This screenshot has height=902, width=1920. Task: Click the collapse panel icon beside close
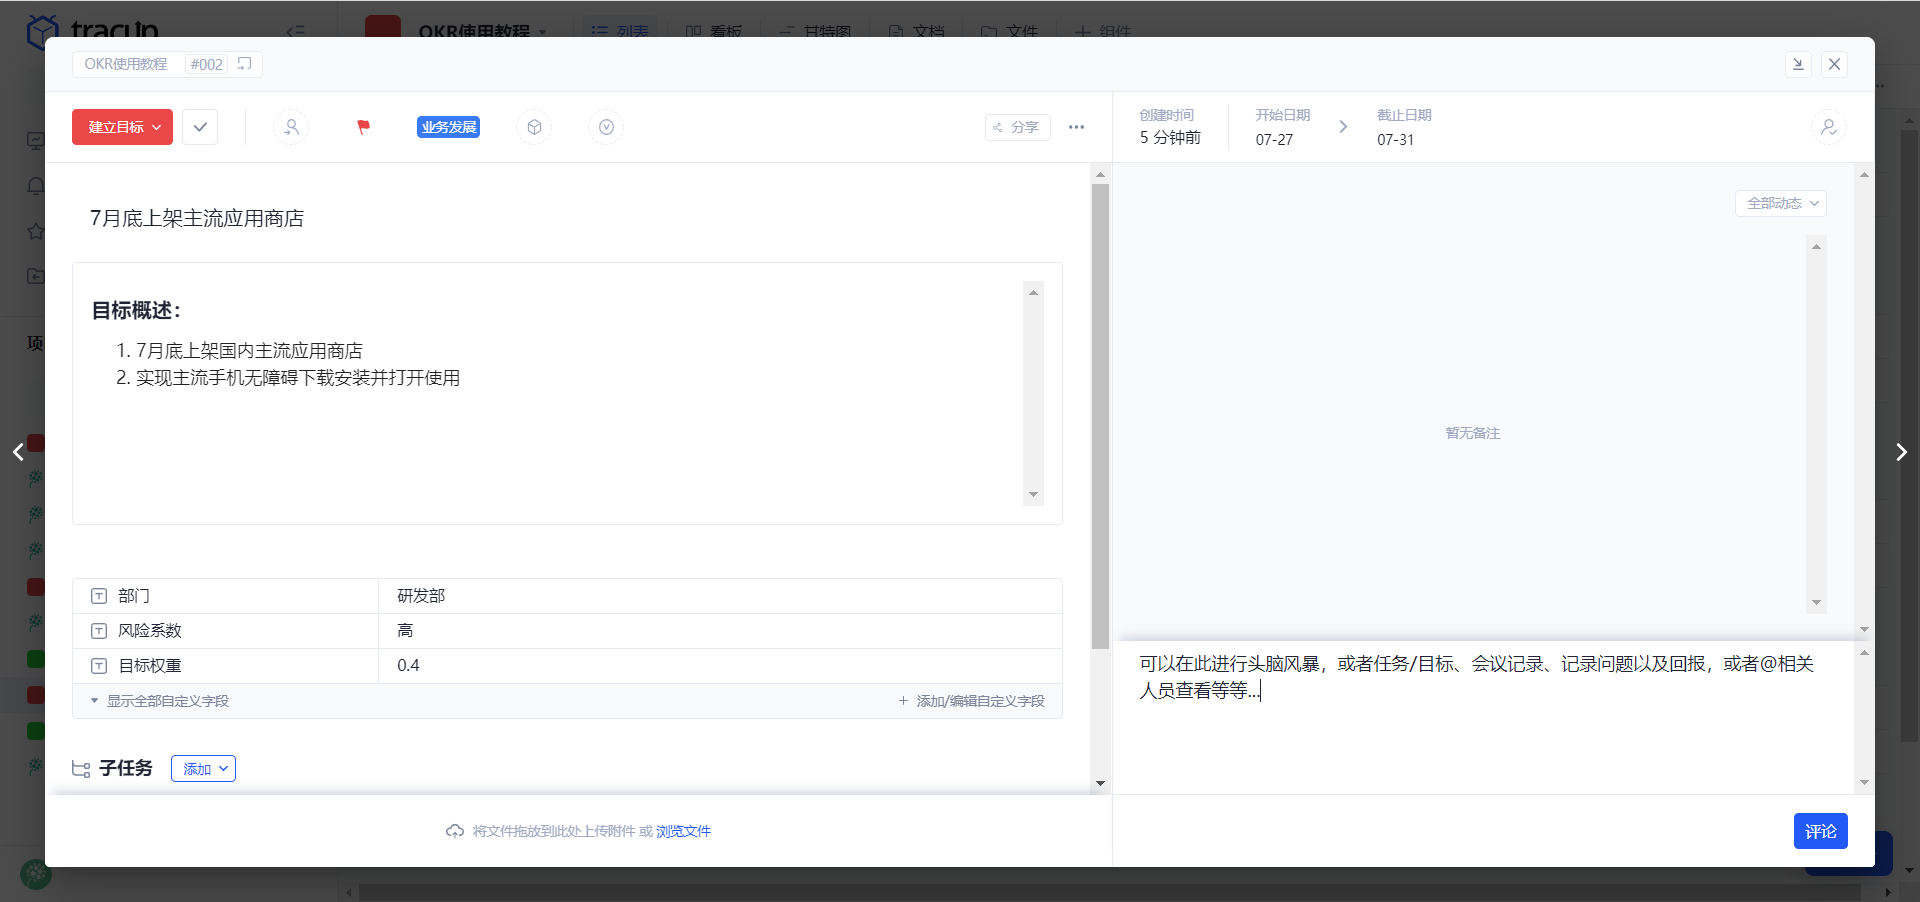click(x=1798, y=64)
